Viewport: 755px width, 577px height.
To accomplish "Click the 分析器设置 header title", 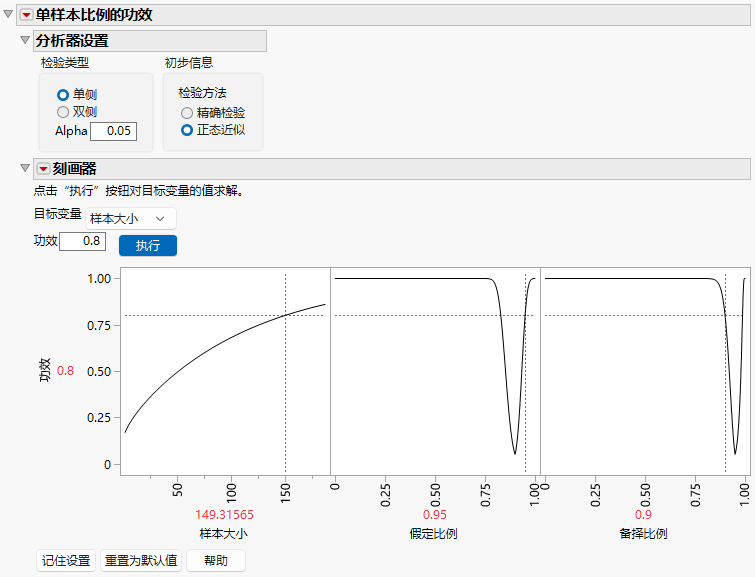I will point(72,41).
